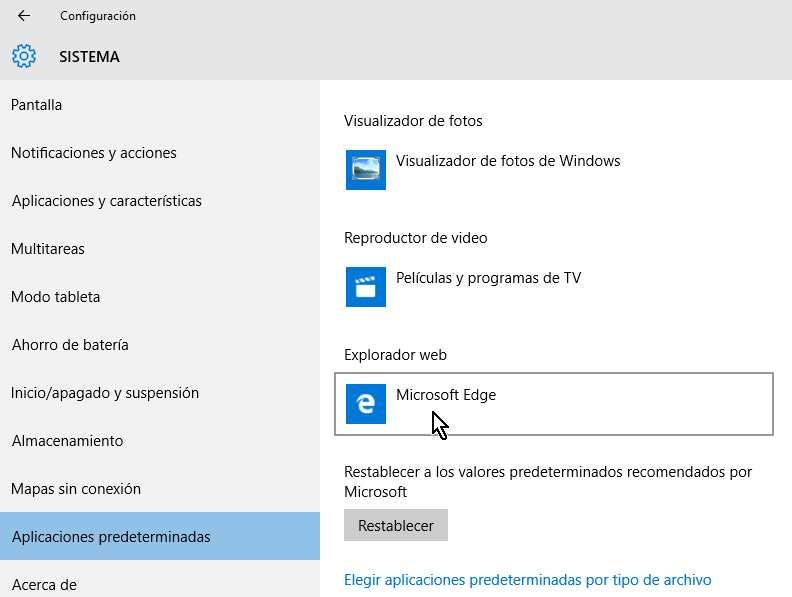Image resolution: width=792 pixels, height=597 pixels.
Task: Click the Explorador web label
Action: pyautogui.click(x=395, y=355)
